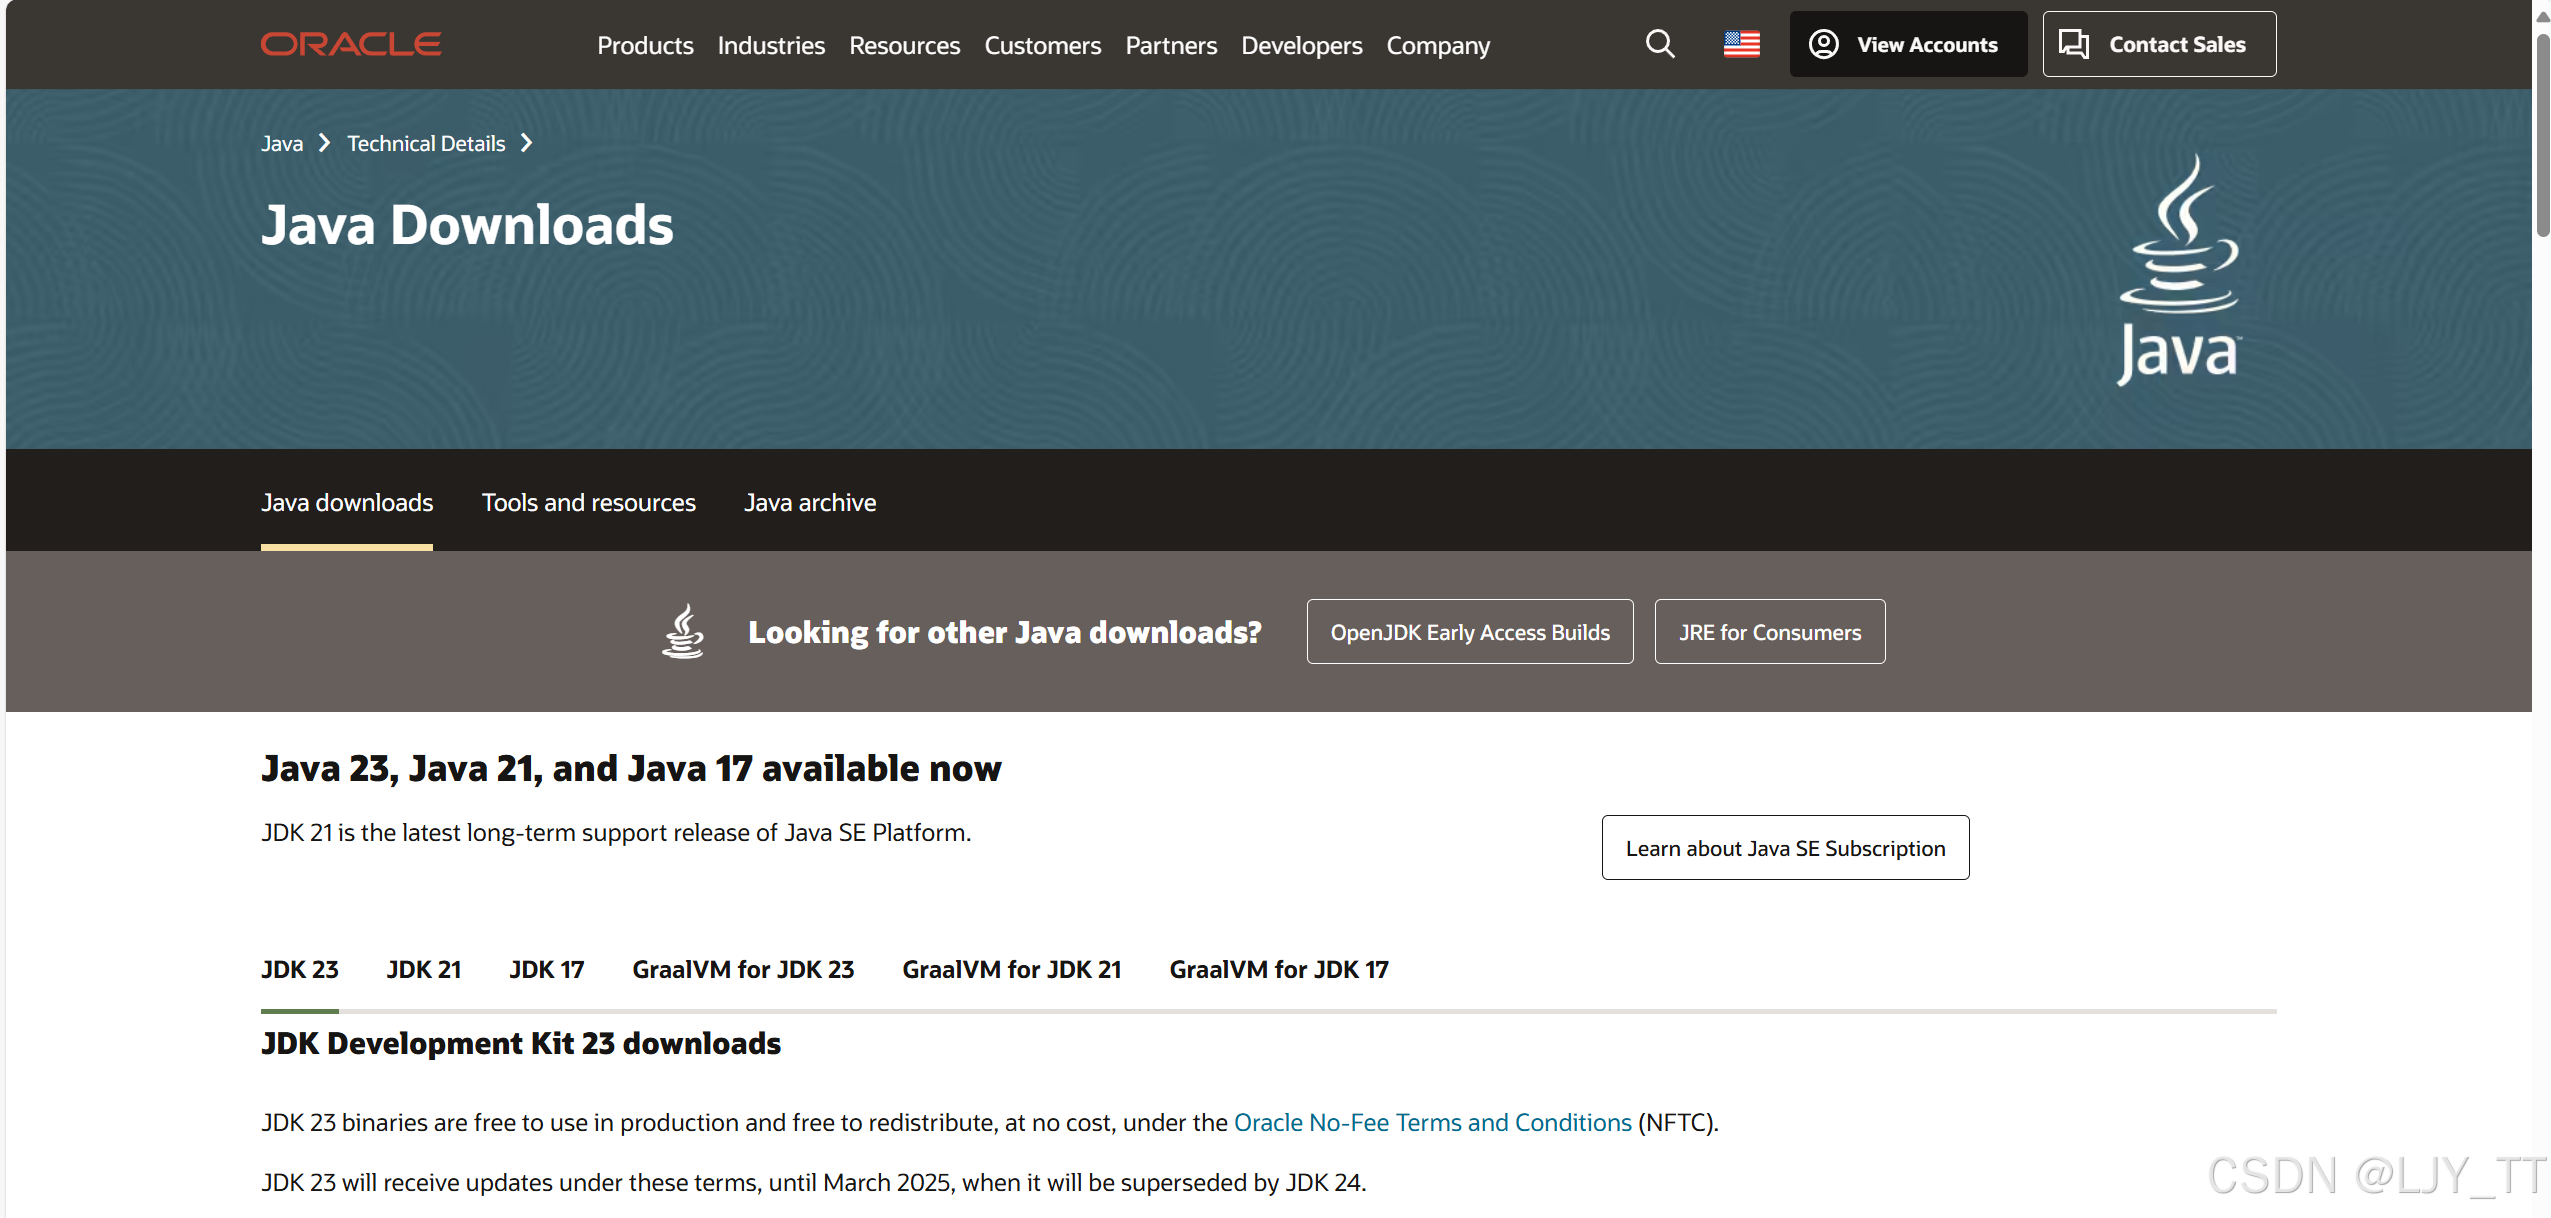The height and width of the screenshot is (1218, 2551).
Task: Expand the Developers navigation menu
Action: point(1301,45)
